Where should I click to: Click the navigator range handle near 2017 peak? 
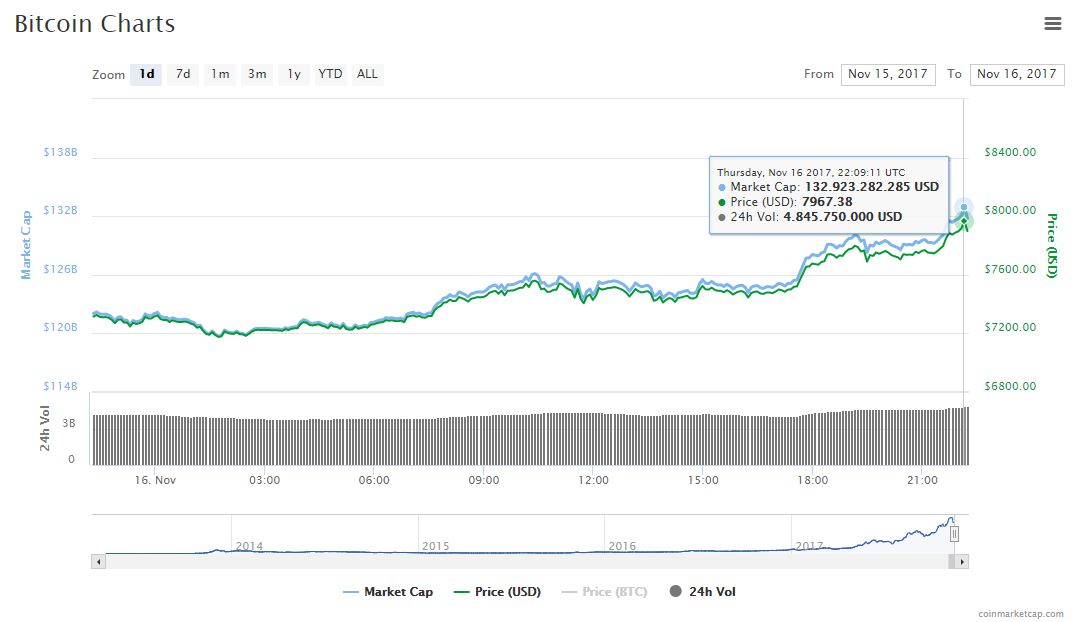(954, 534)
